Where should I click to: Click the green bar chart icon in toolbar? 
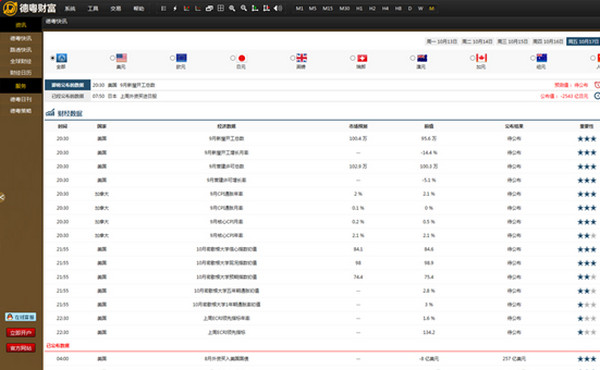255,8
